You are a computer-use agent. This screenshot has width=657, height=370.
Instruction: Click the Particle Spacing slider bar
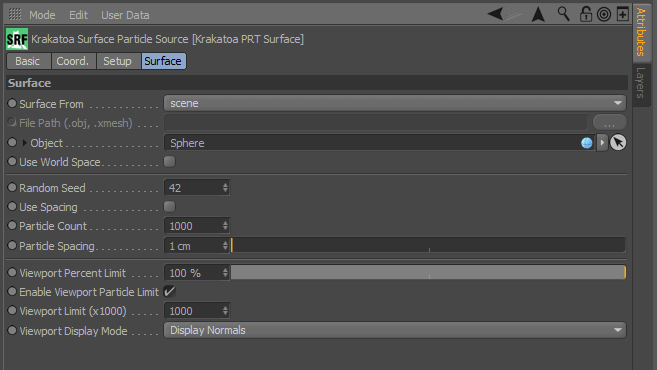click(428, 245)
